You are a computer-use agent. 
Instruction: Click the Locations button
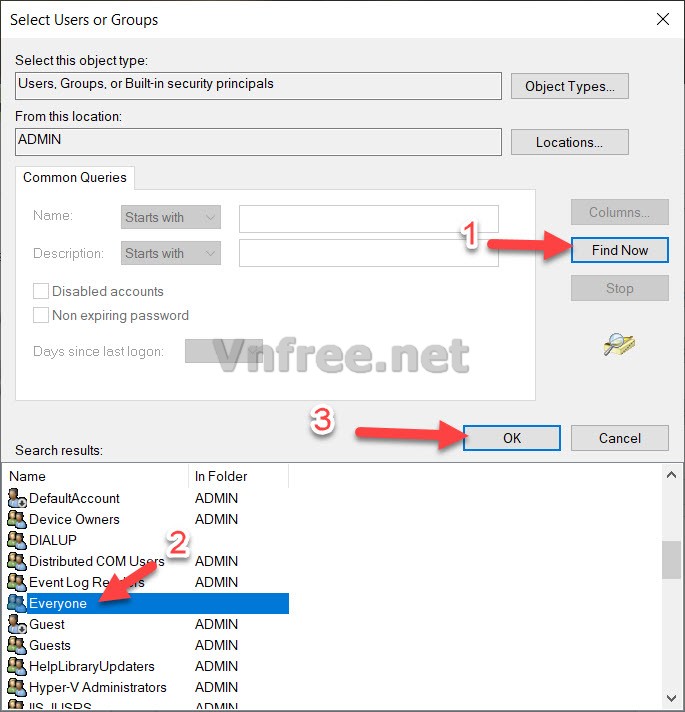570,142
